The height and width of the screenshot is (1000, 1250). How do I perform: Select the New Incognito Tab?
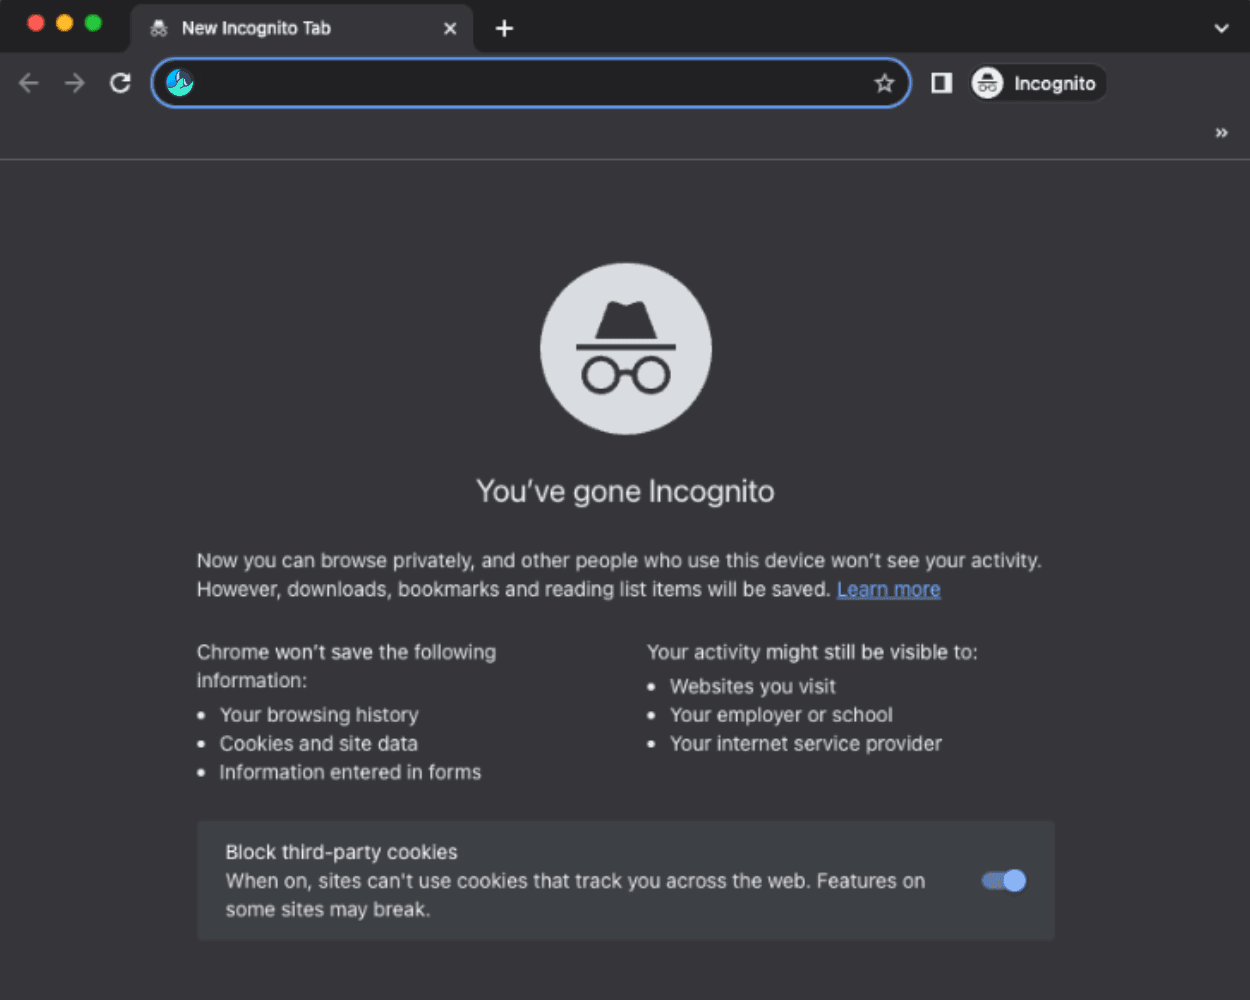point(255,28)
